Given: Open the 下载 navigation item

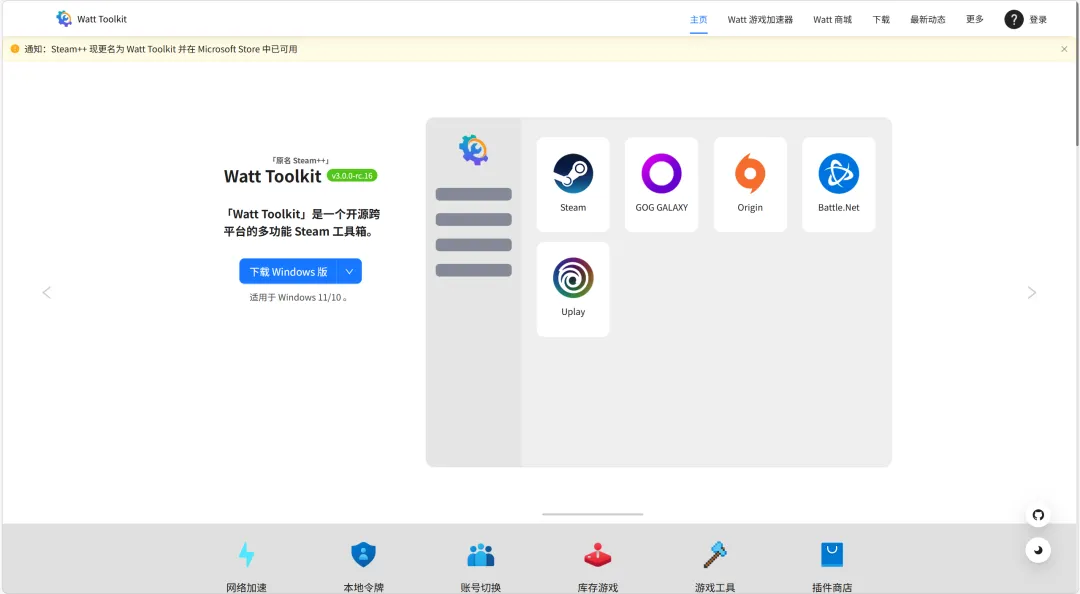Looking at the screenshot, I should pyautogui.click(x=881, y=19).
